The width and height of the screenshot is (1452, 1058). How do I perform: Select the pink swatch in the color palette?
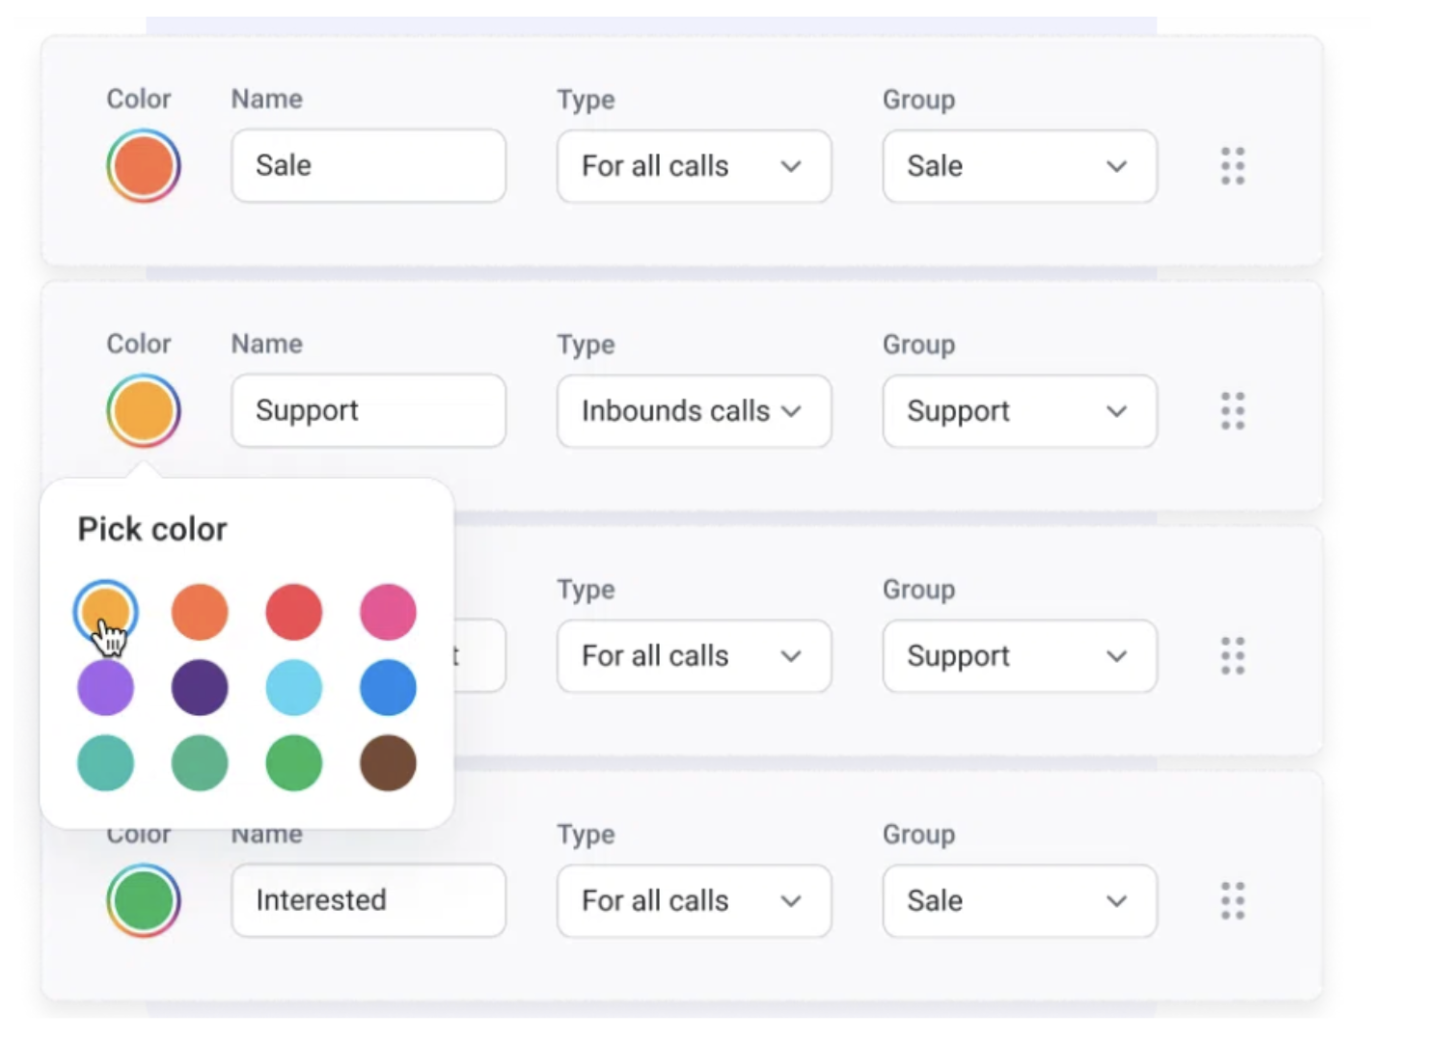pyautogui.click(x=387, y=611)
